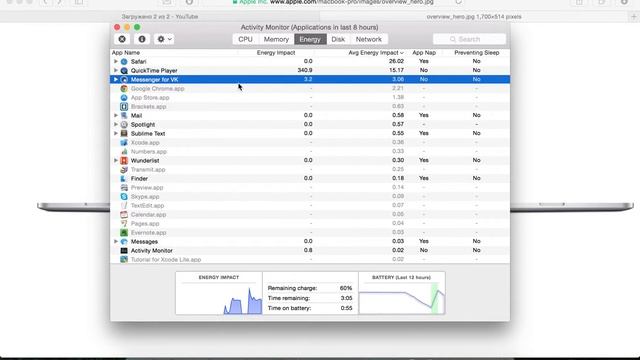
Task: Click the Preview app icon
Action: point(124,187)
